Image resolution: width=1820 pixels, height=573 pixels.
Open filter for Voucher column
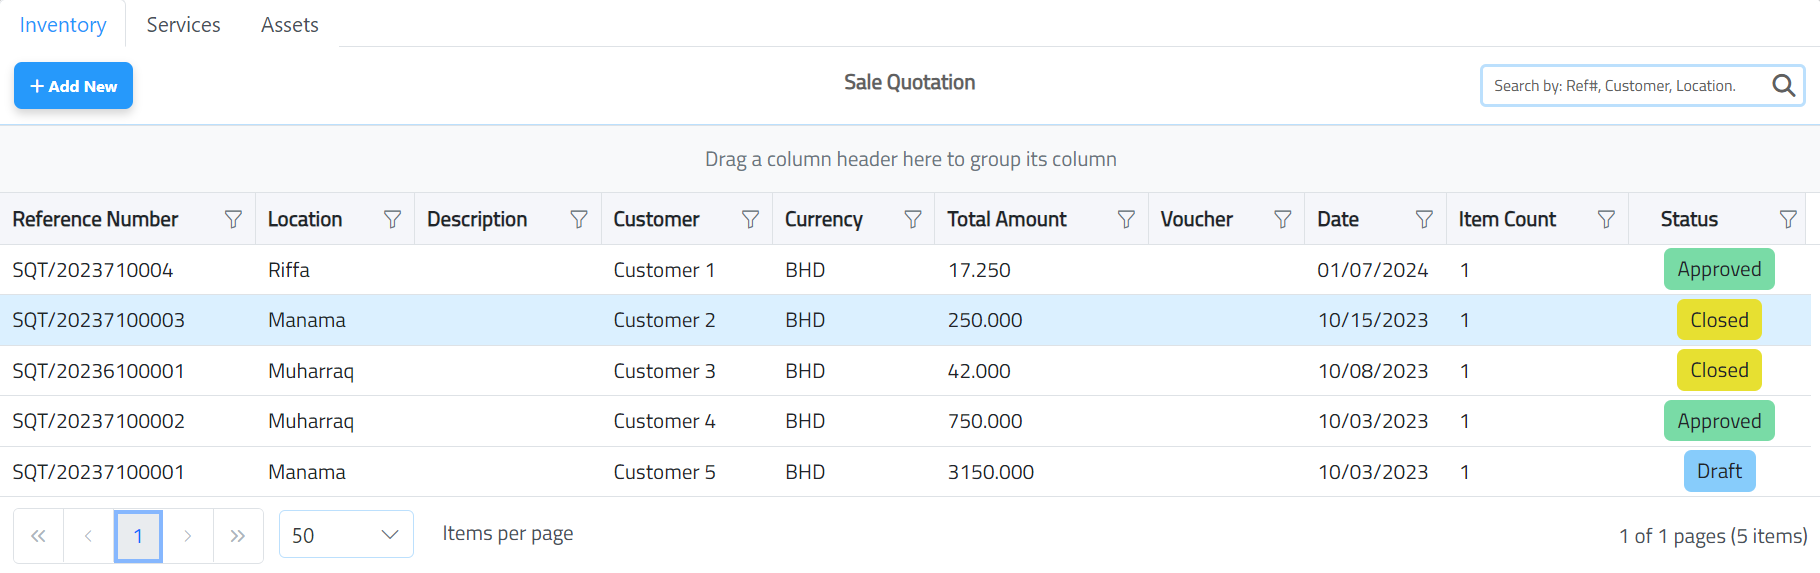[x=1282, y=219]
